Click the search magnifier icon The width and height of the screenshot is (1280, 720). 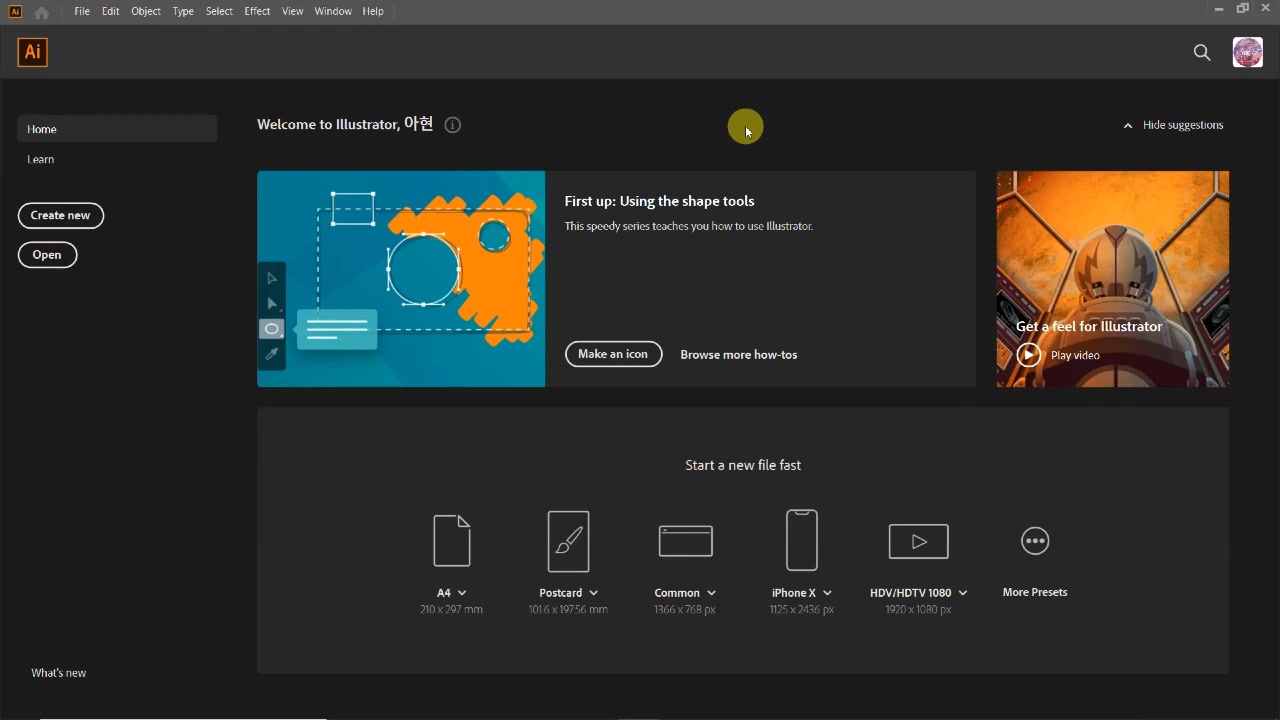(1202, 53)
